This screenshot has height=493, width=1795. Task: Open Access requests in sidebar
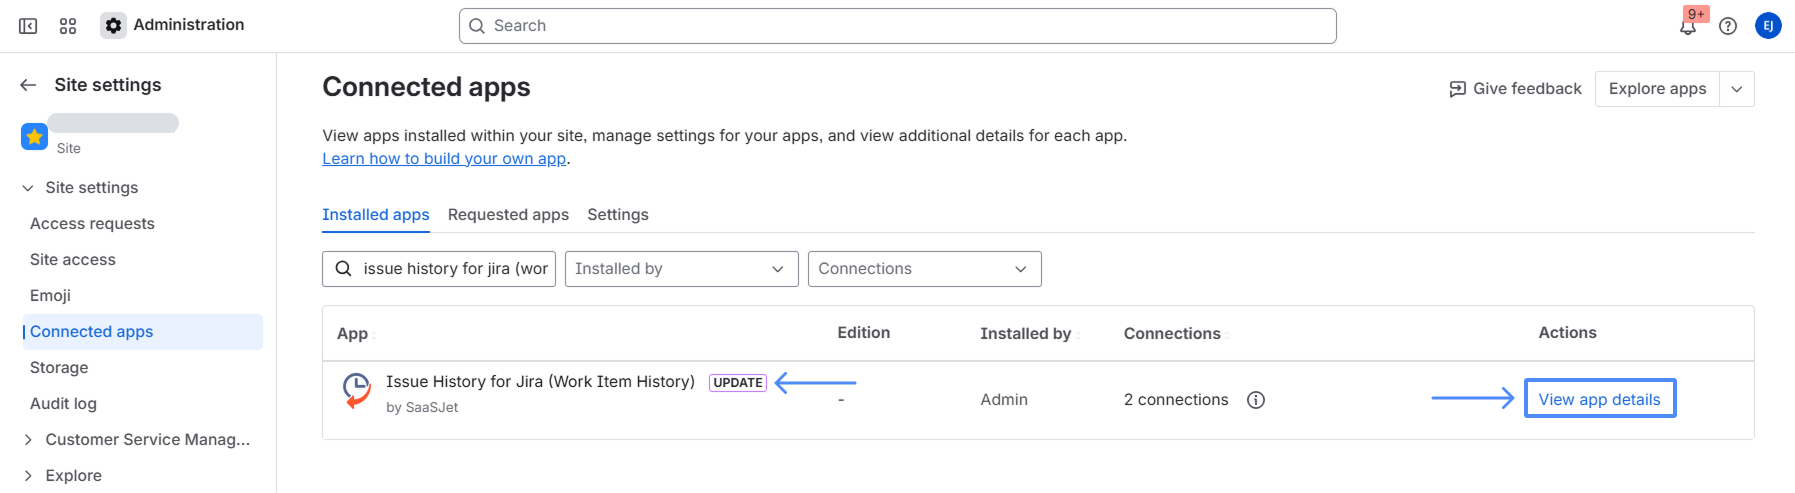point(92,224)
